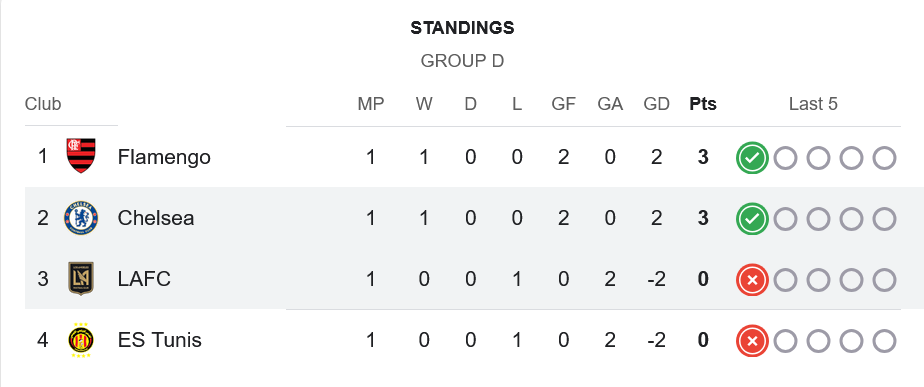Click the GROUP D label

462,61
